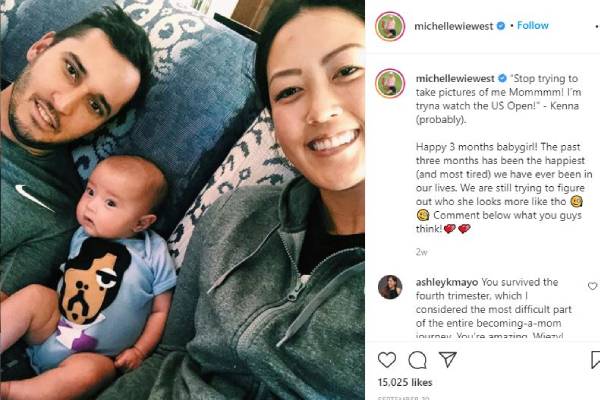
Task: Like the post with the heart icon
Action: pos(387,360)
